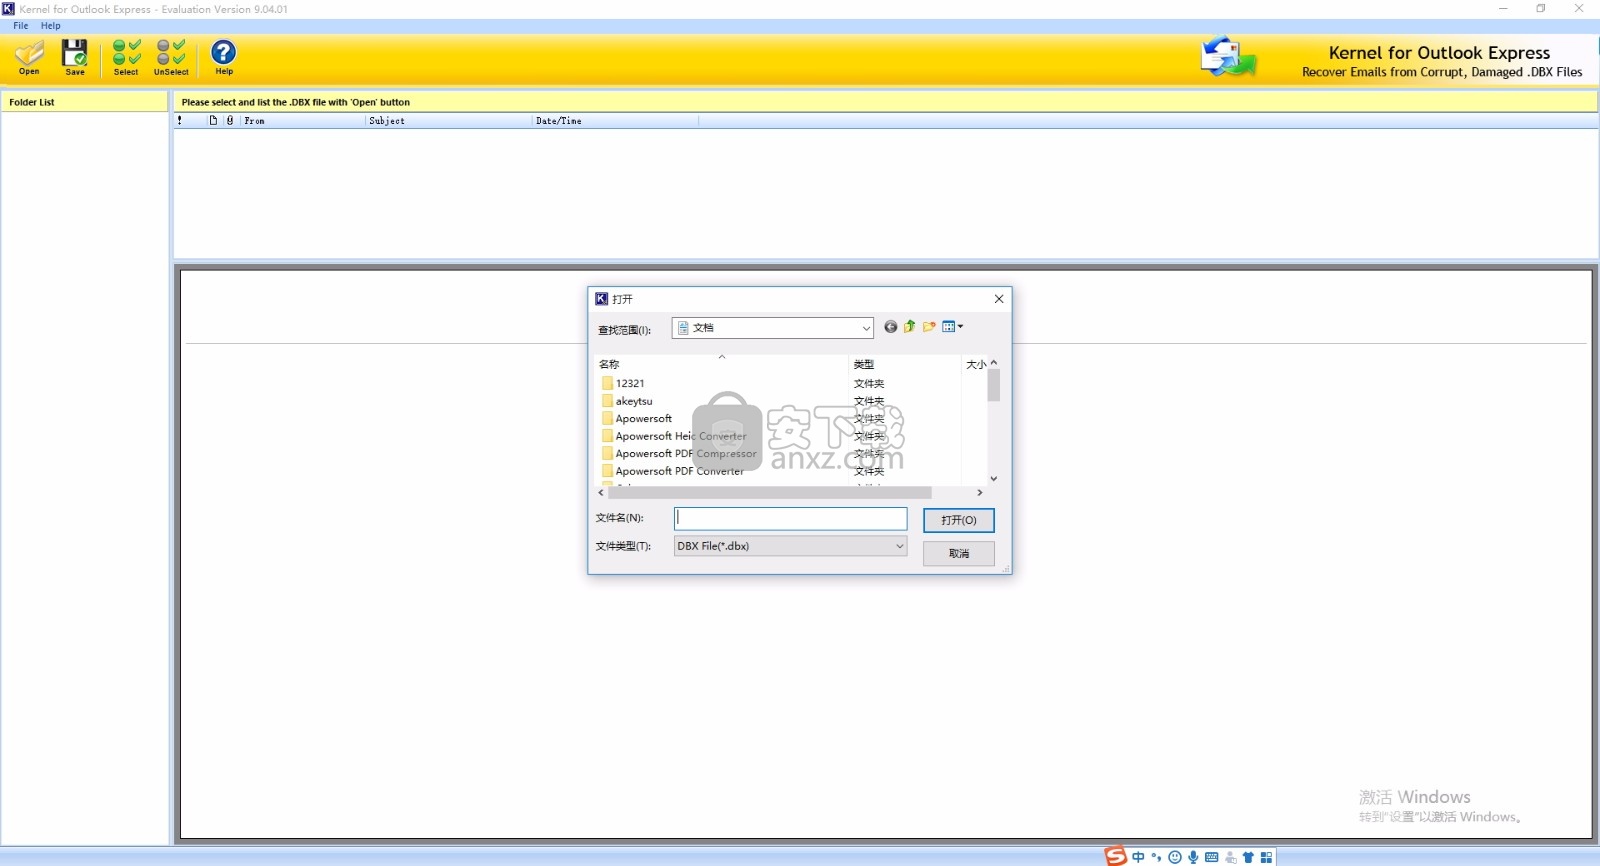The image size is (1600, 866).
Task: Click the 打开(O) button
Action: tap(958, 520)
